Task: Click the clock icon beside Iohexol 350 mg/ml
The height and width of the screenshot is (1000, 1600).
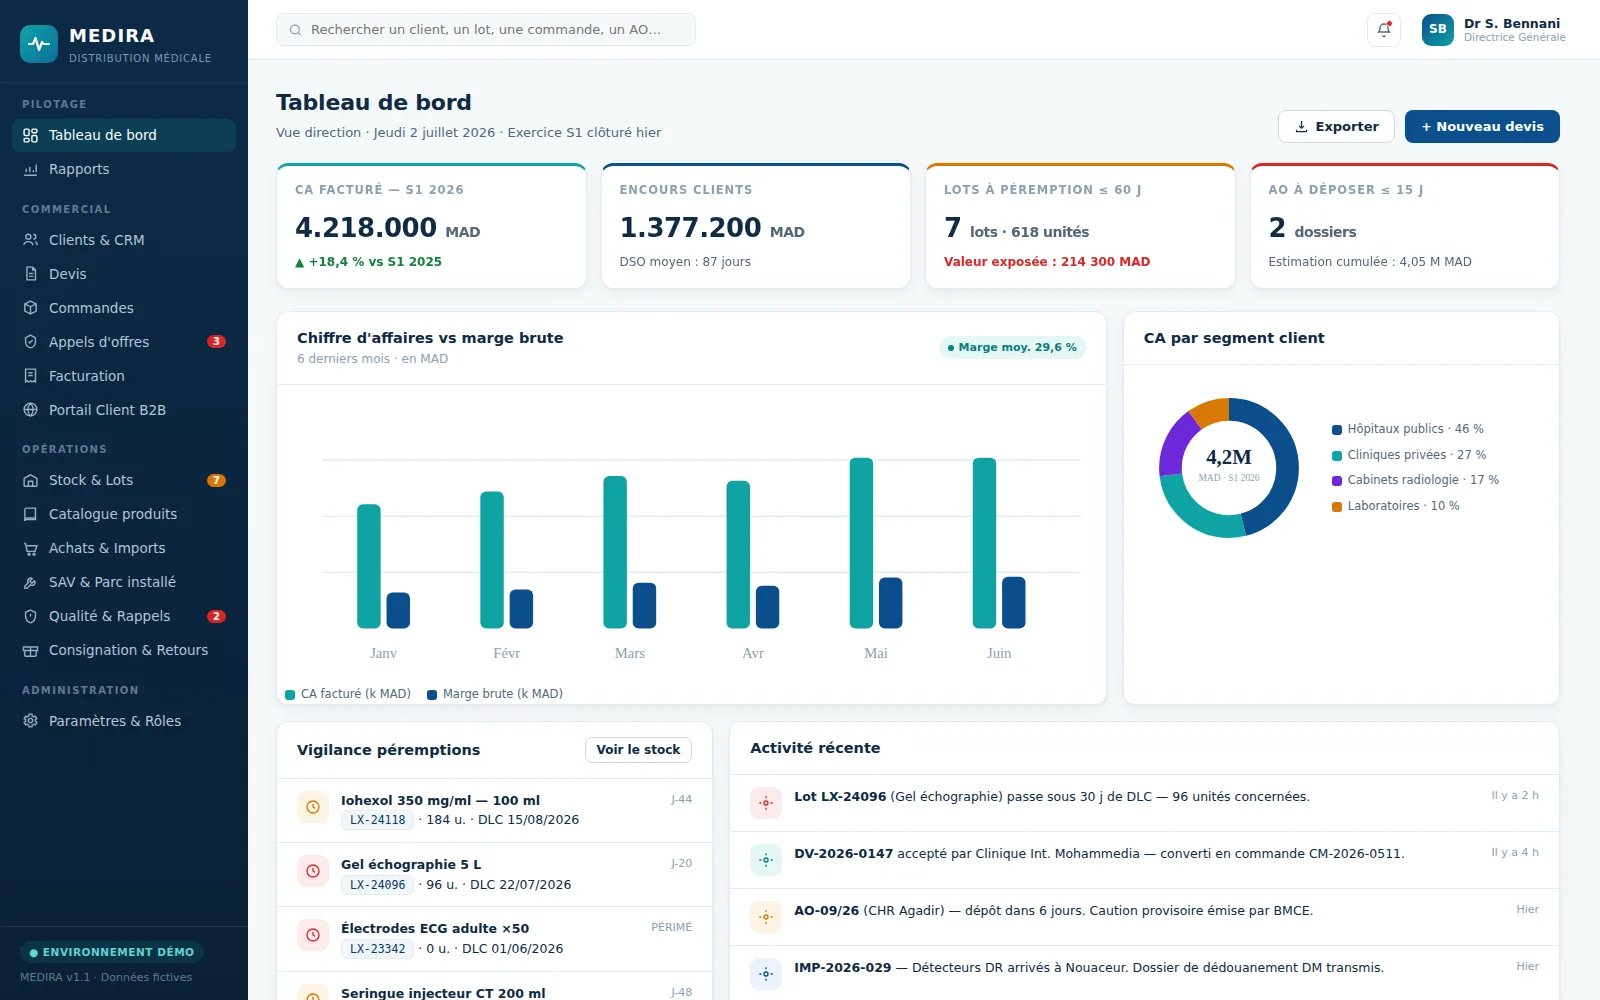Action: (x=313, y=807)
